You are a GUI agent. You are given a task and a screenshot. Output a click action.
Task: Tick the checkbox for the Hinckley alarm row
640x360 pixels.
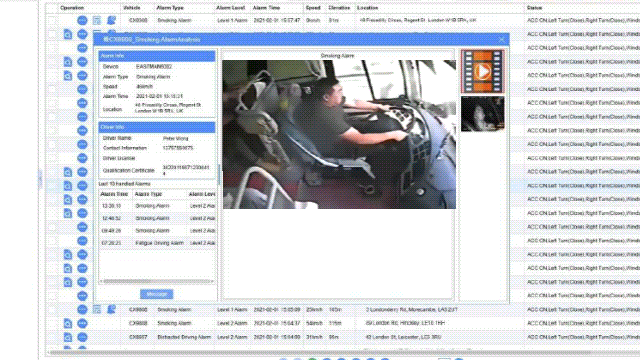point(52,323)
